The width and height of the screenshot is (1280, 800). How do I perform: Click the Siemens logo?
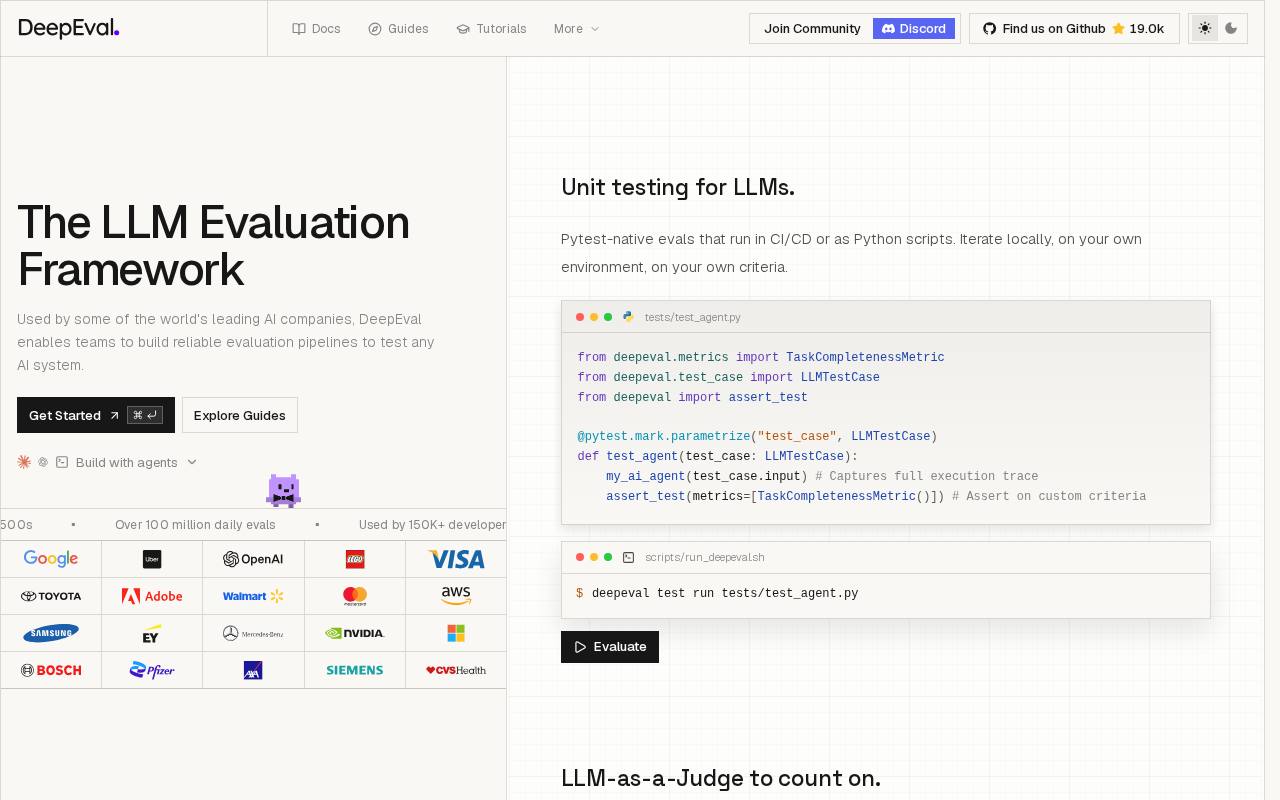point(355,670)
